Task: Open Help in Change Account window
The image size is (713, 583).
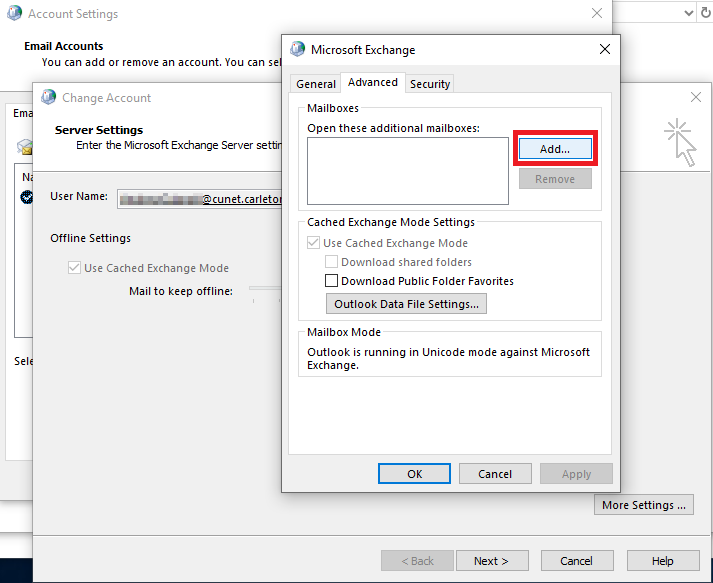Action: [x=663, y=561]
